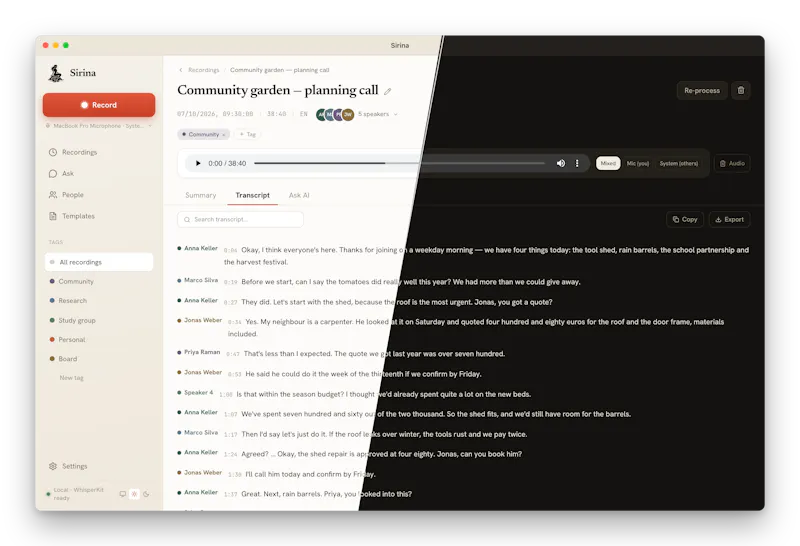Open the MacBook Pro Microphone input dropdown

pyautogui.click(x=98, y=126)
